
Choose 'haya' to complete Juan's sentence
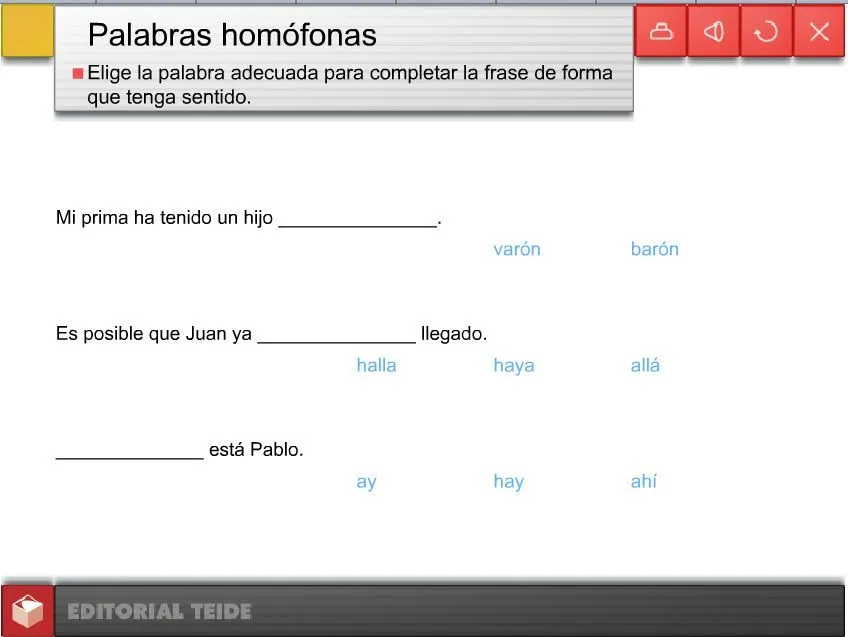pos(514,365)
